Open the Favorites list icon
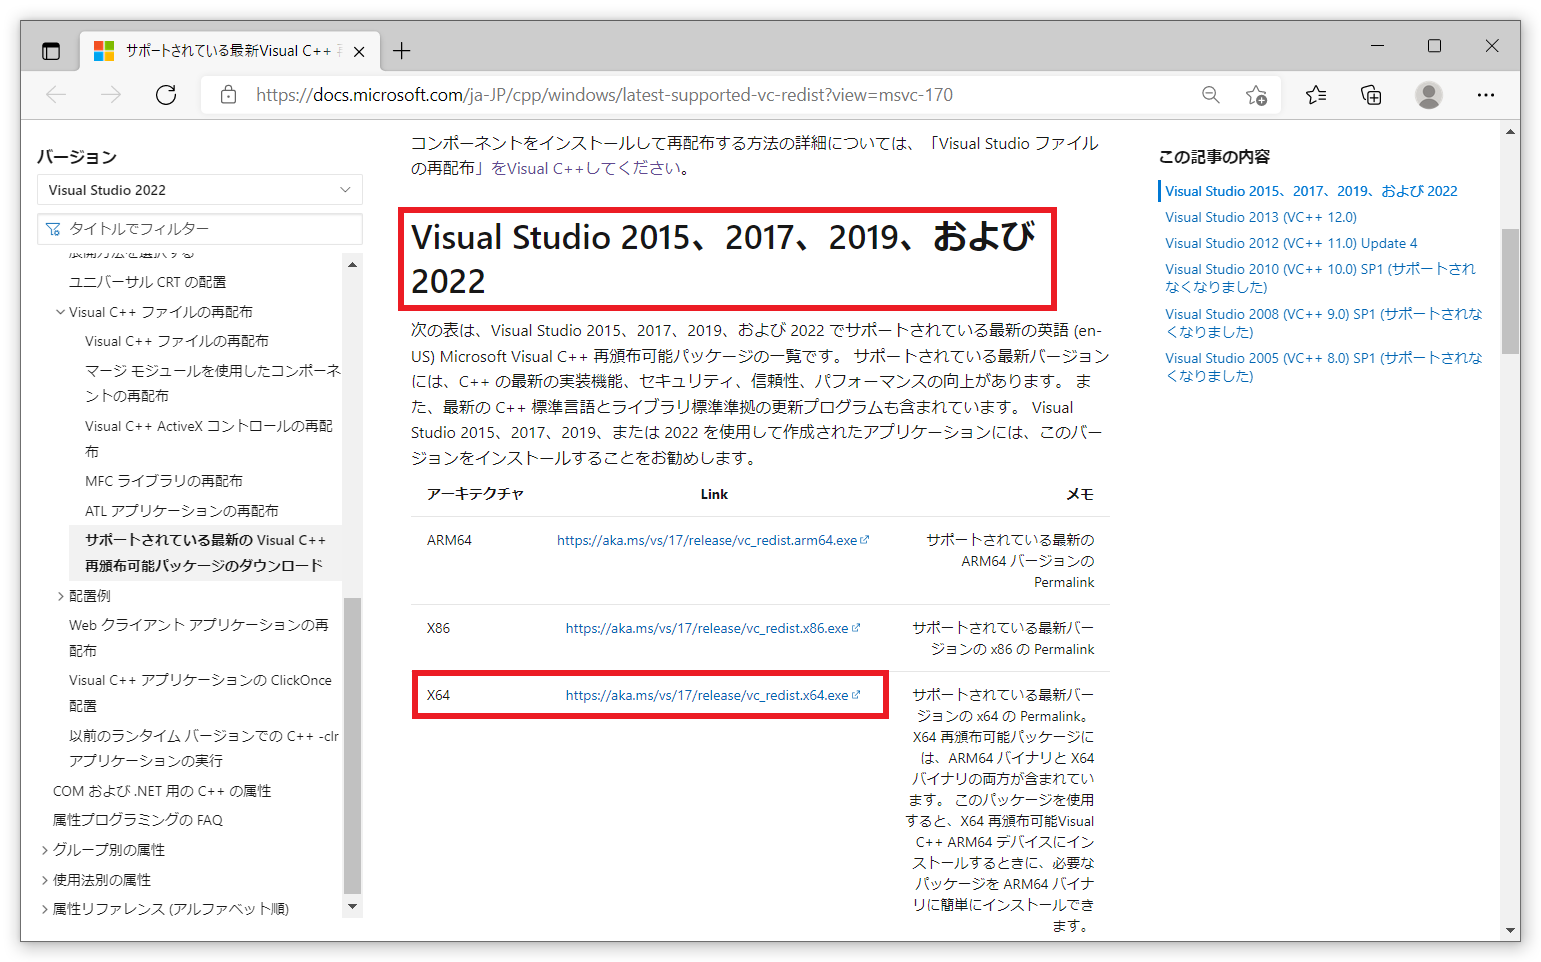Viewport: 1541px width, 962px height. click(1316, 95)
